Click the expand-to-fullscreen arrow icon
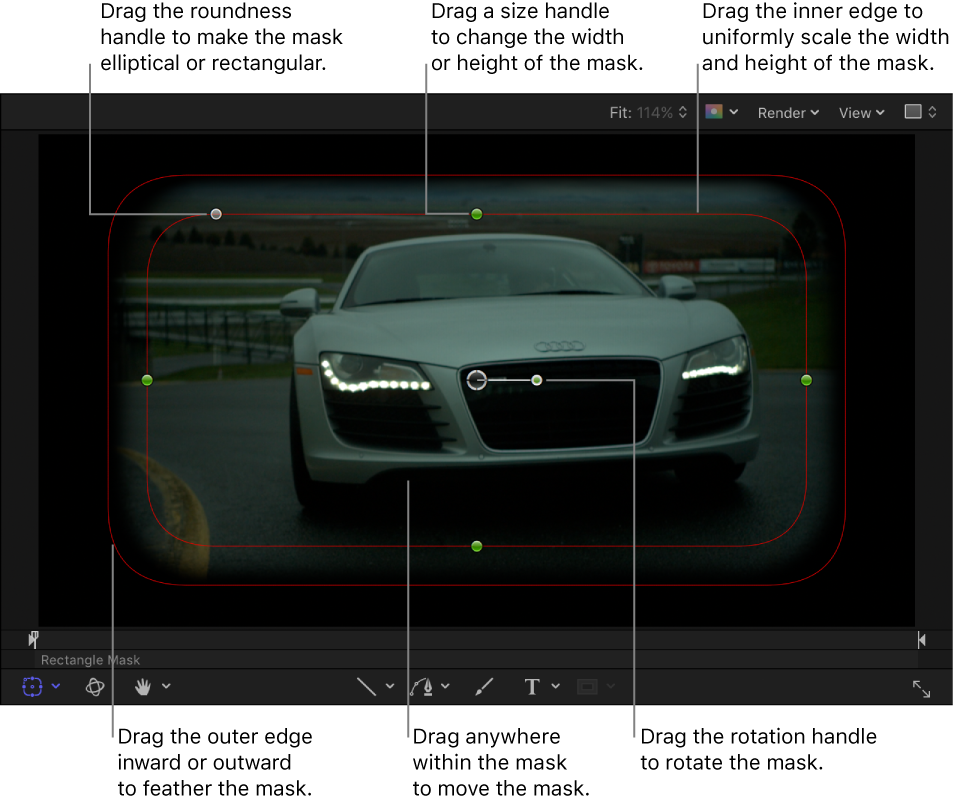 click(921, 688)
